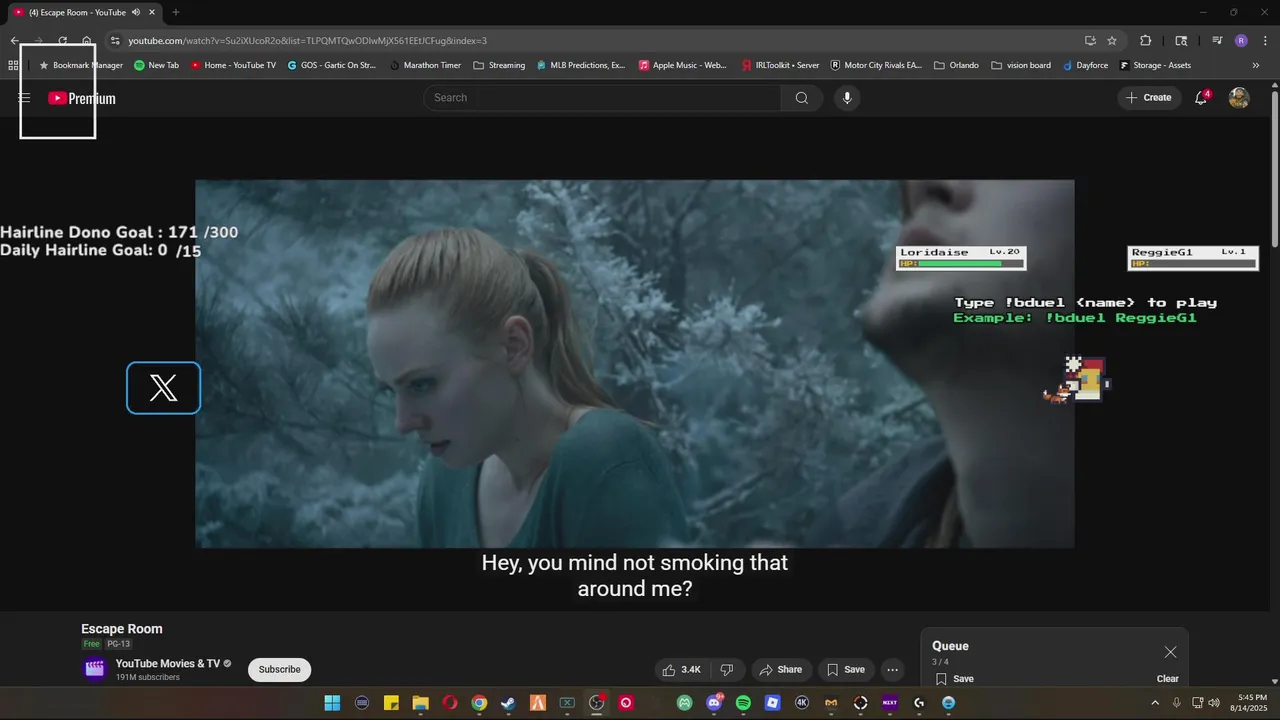
Task: Reload the page in Chrome
Action: click(62, 41)
